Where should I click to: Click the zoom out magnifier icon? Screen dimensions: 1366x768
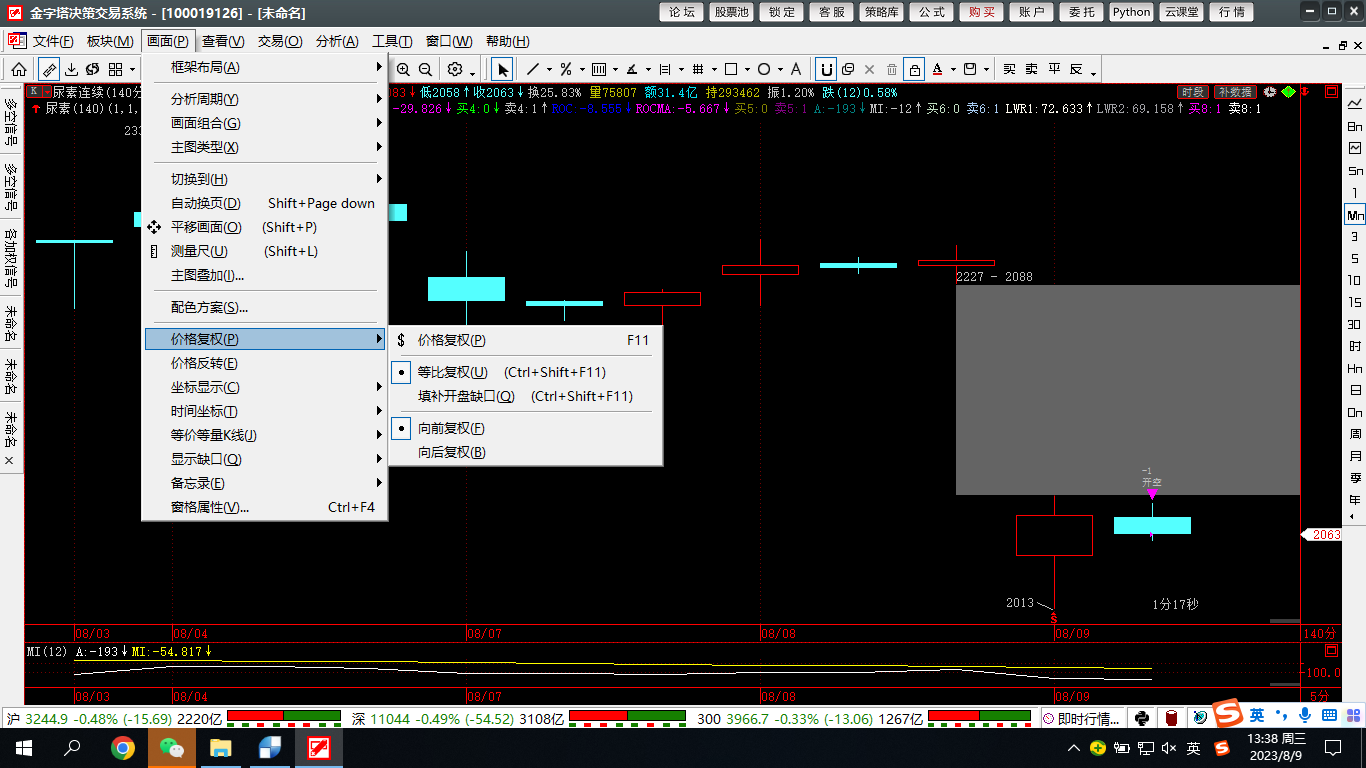point(425,69)
